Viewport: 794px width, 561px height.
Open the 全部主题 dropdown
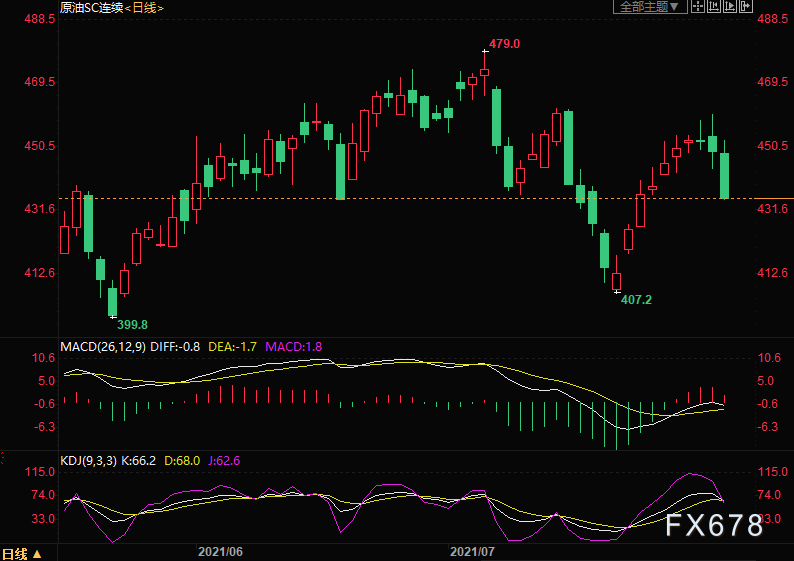coord(650,6)
